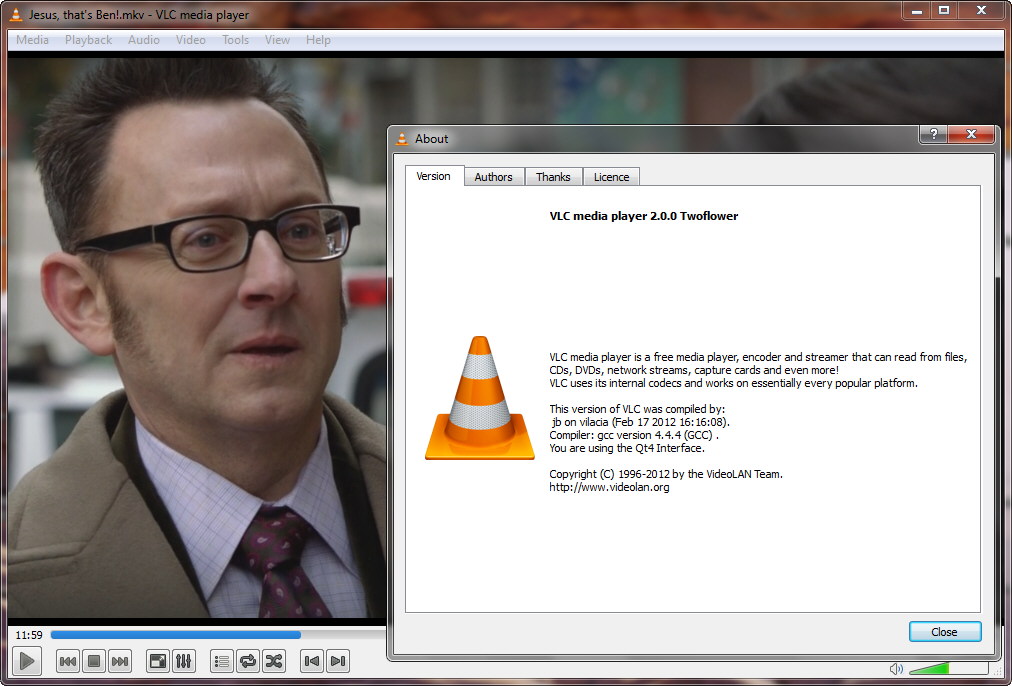Image resolution: width=1012 pixels, height=686 pixels.
Task: Switch to the Thanks tab
Action: 553,177
